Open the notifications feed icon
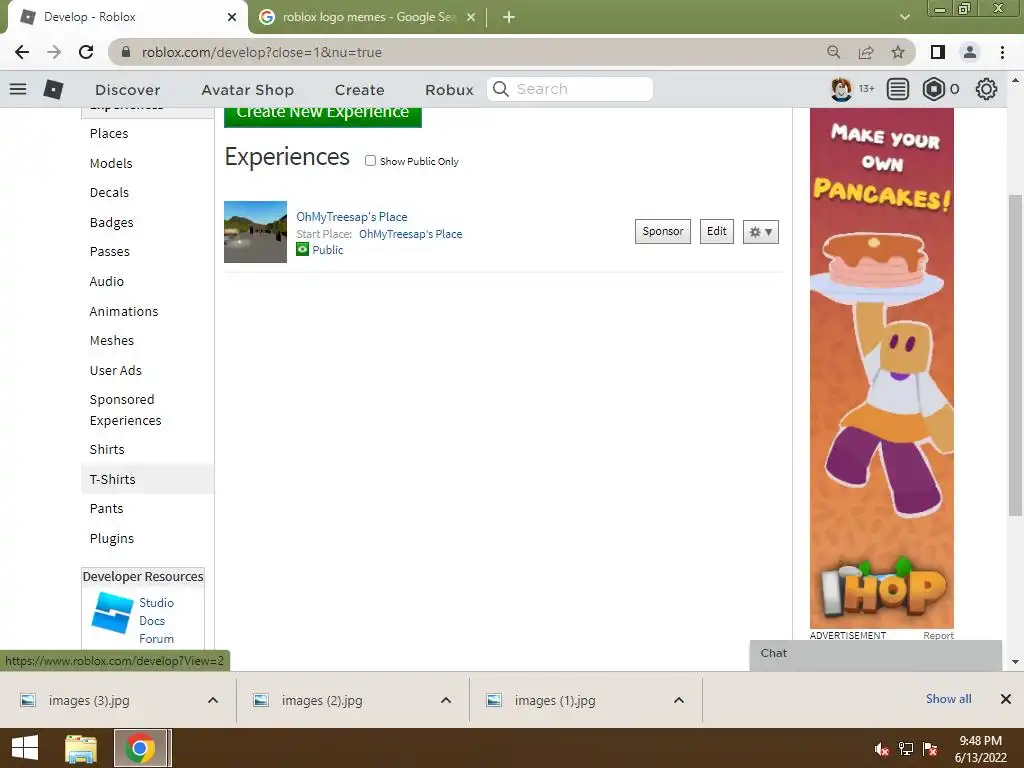Viewport: 1024px width, 768px height. point(898,89)
